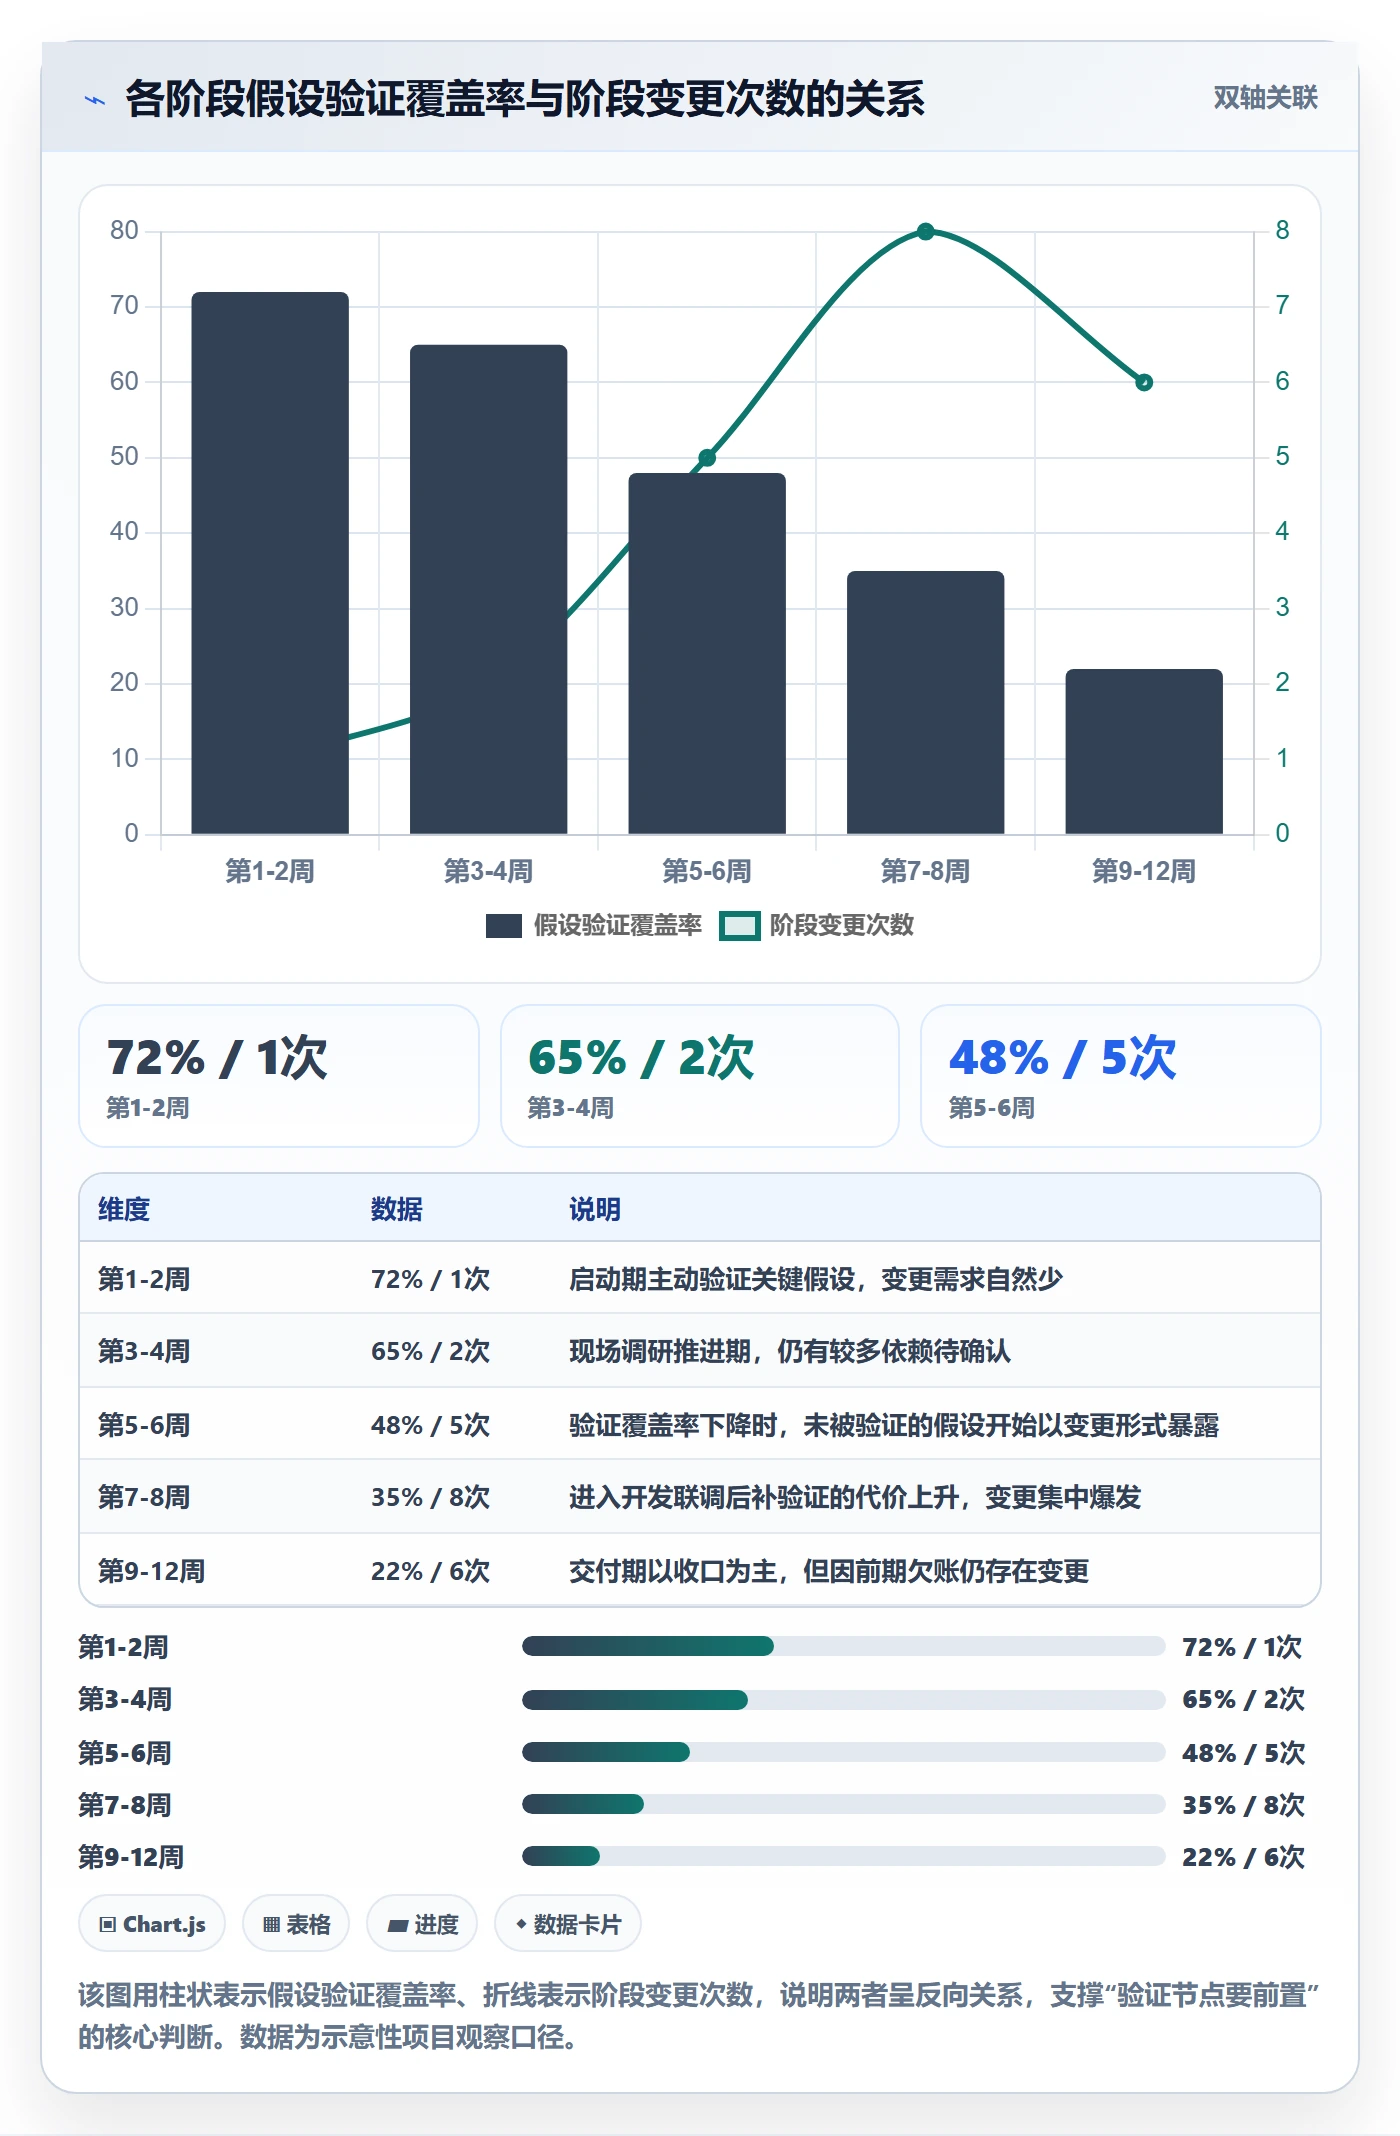Open the 72% / 1次 data card
Screen dimensions: 1400x2136
tap(279, 1076)
